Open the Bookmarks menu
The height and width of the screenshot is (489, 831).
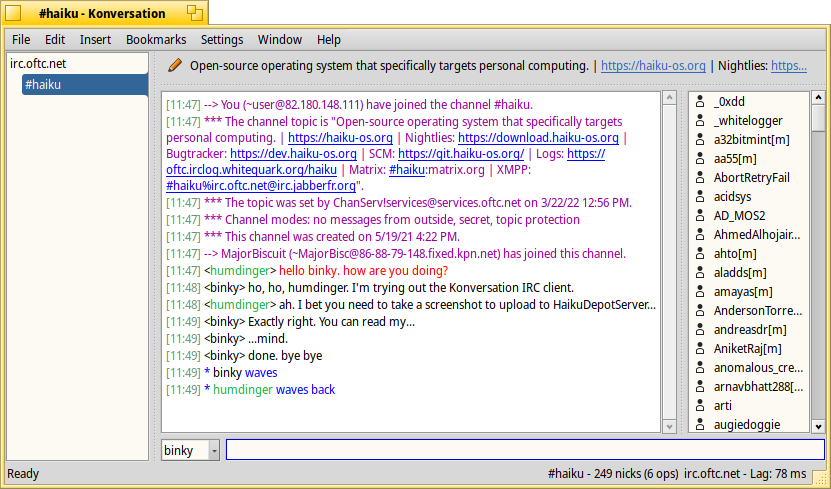pos(156,40)
